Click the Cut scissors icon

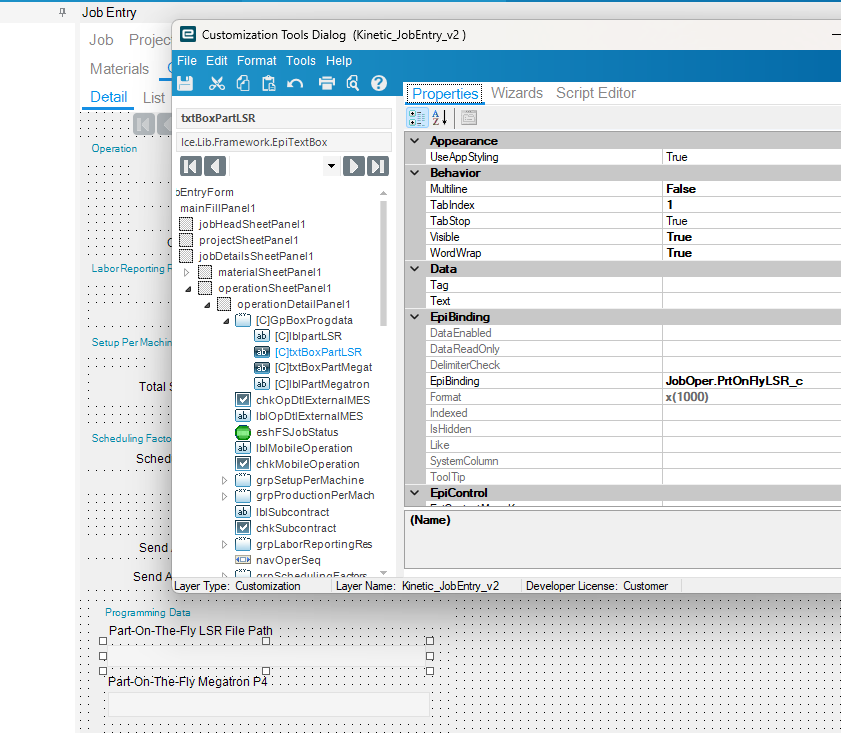(217, 83)
